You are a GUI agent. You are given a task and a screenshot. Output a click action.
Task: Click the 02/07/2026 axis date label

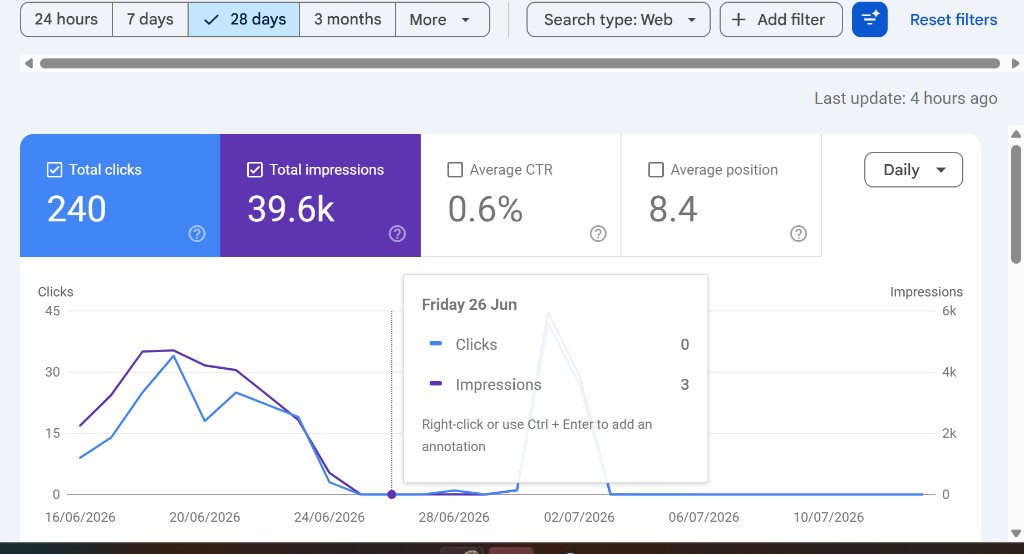[579, 517]
